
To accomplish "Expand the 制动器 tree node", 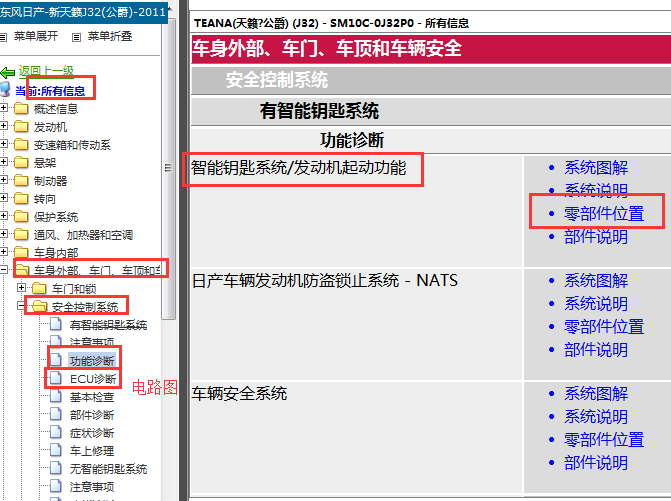I will click(x=3, y=179).
